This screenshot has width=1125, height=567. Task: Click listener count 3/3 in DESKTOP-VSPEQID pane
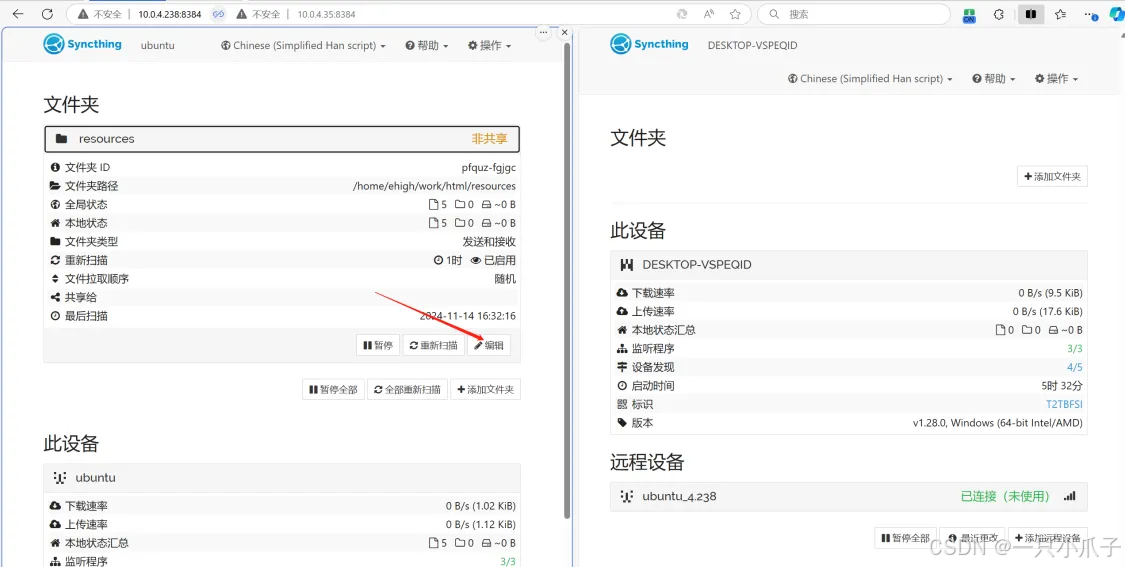[x=1075, y=348]
